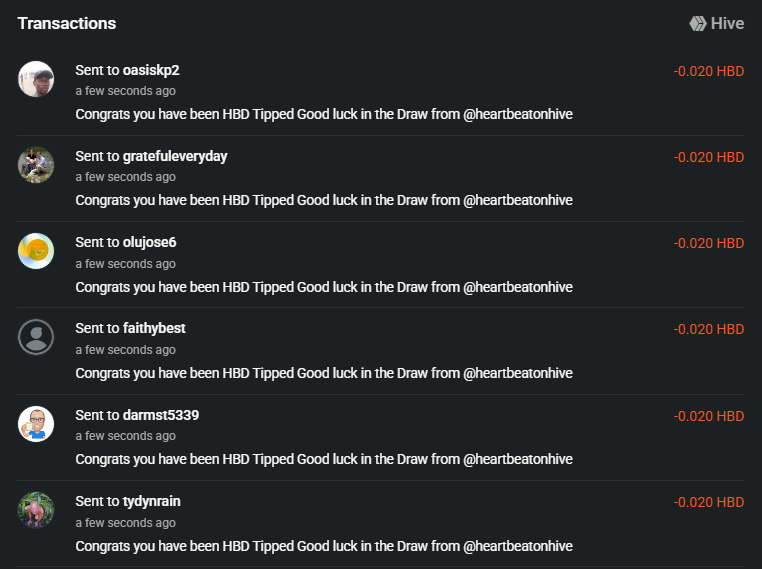Image resolution: width=762 pixels, height=569 pixels.
Task: Click the timestamp under the olujose6 transfer
Action: click(x=125, y=264)
